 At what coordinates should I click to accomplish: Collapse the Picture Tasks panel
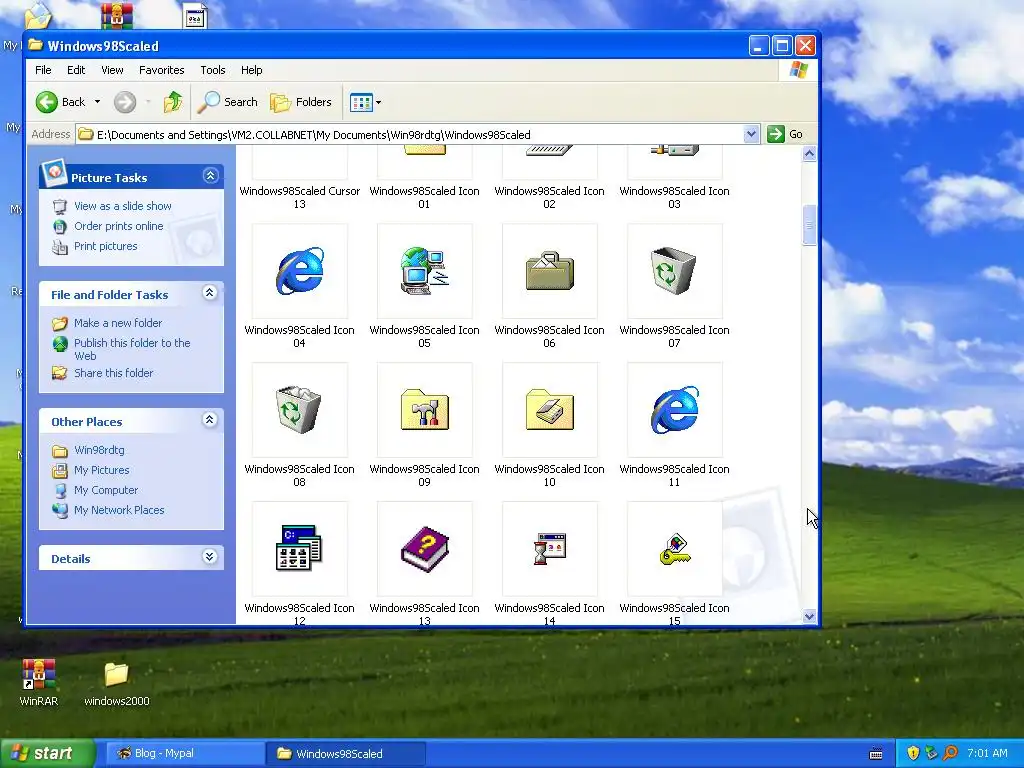click(210, 176)
